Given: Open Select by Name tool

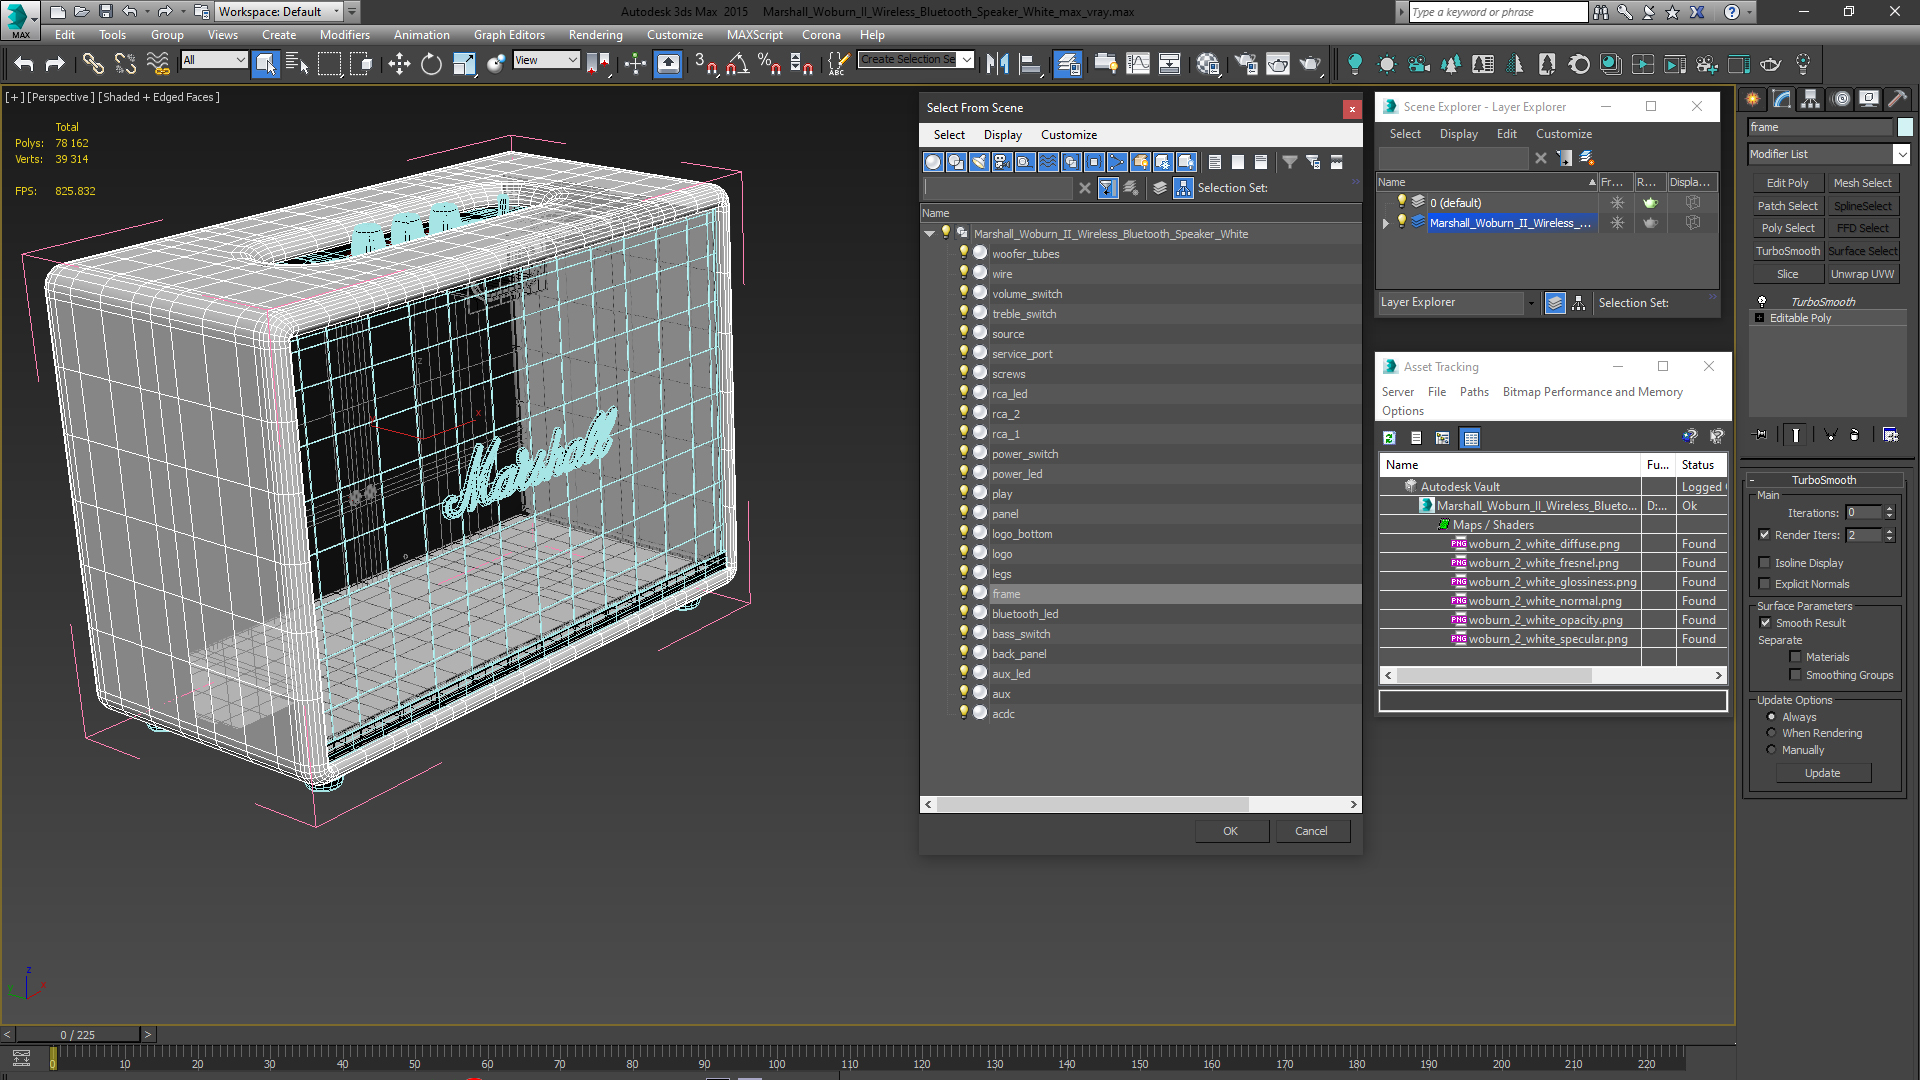Looking at the screenshot, I should [x=297, y=64].
